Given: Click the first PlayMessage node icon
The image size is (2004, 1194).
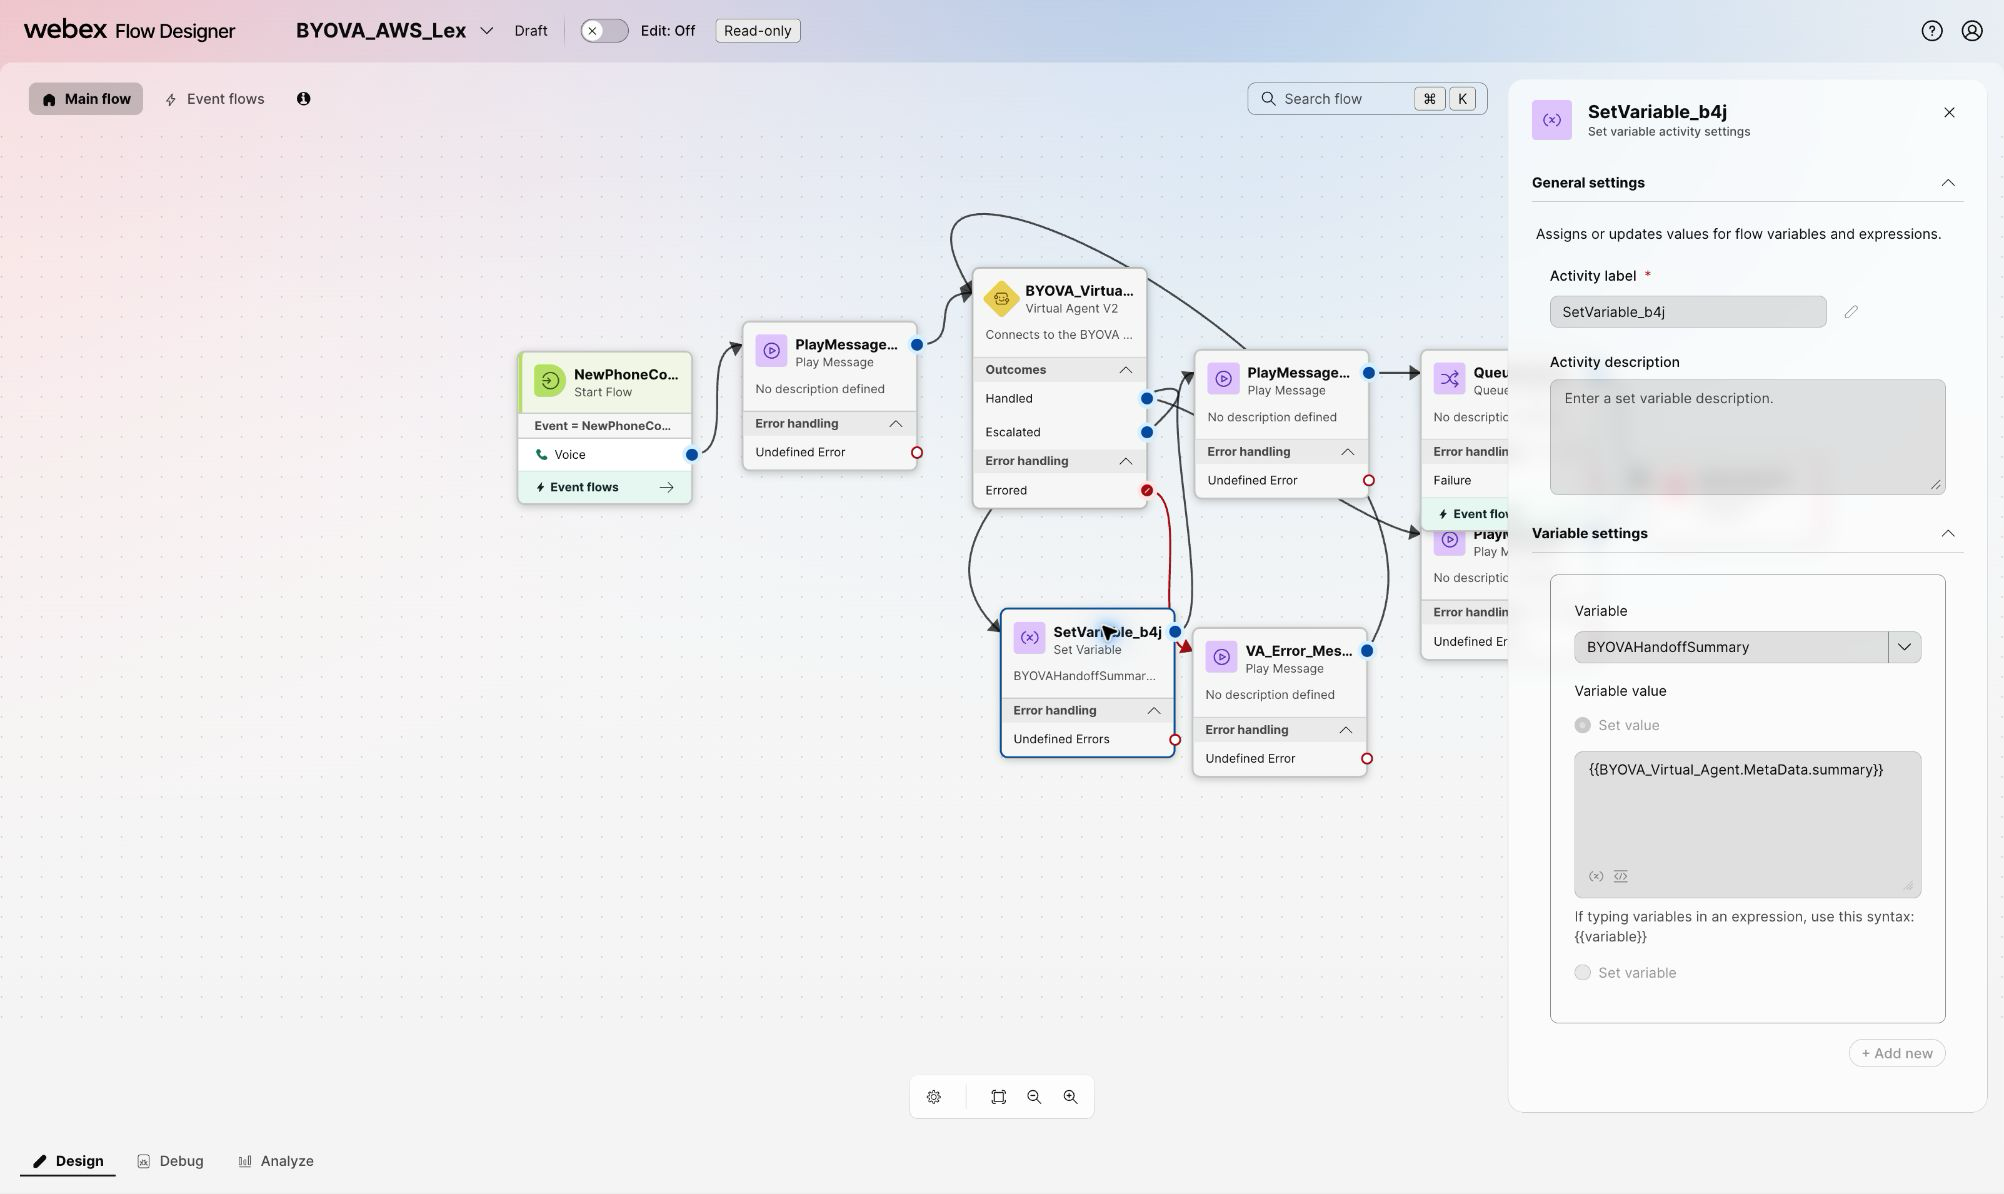Looking at the screenshot, I should (771, 351).
